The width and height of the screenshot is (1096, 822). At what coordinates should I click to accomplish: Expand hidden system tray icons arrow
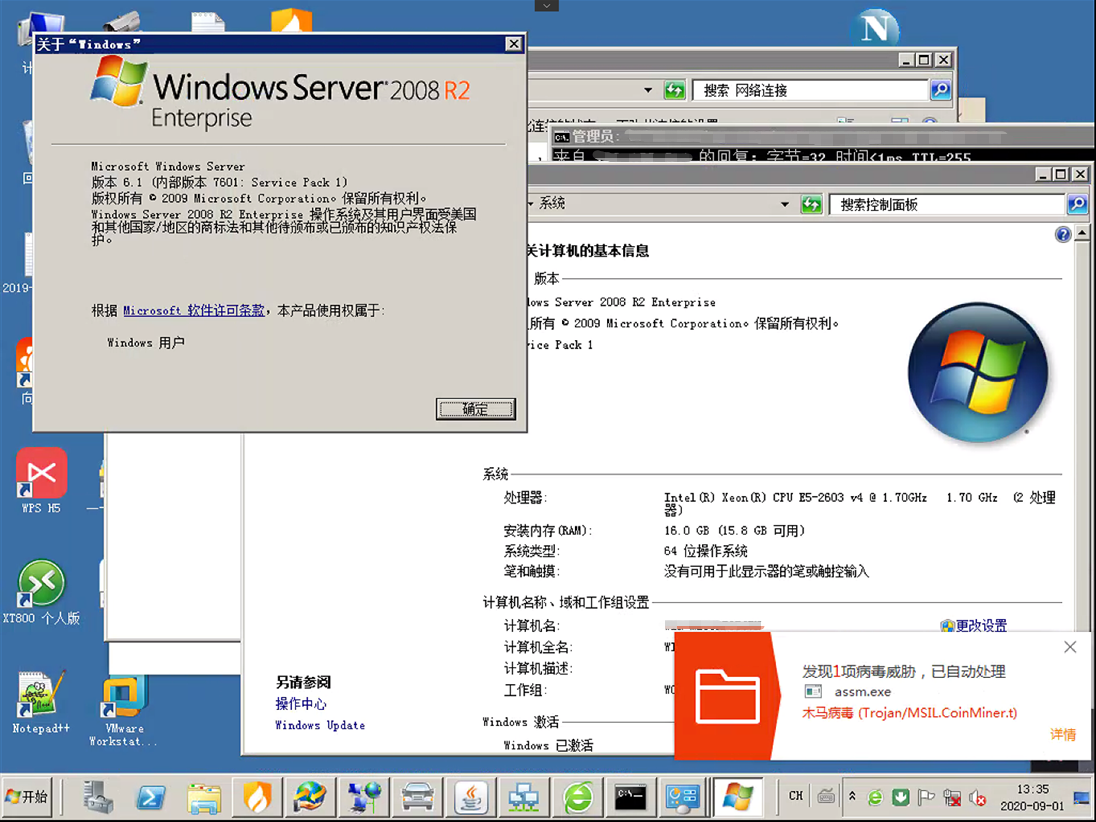tap(852, 796)
